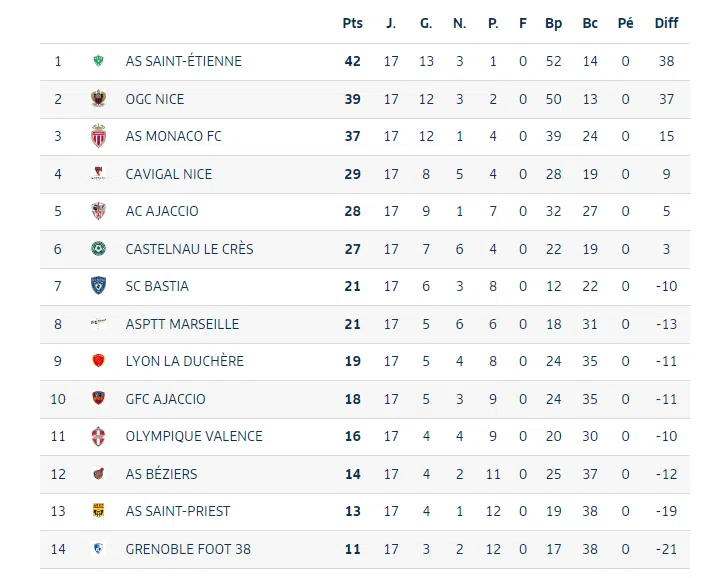
Task: Open the ASPTT Marseille team link
Action: (x=182, y=324)
